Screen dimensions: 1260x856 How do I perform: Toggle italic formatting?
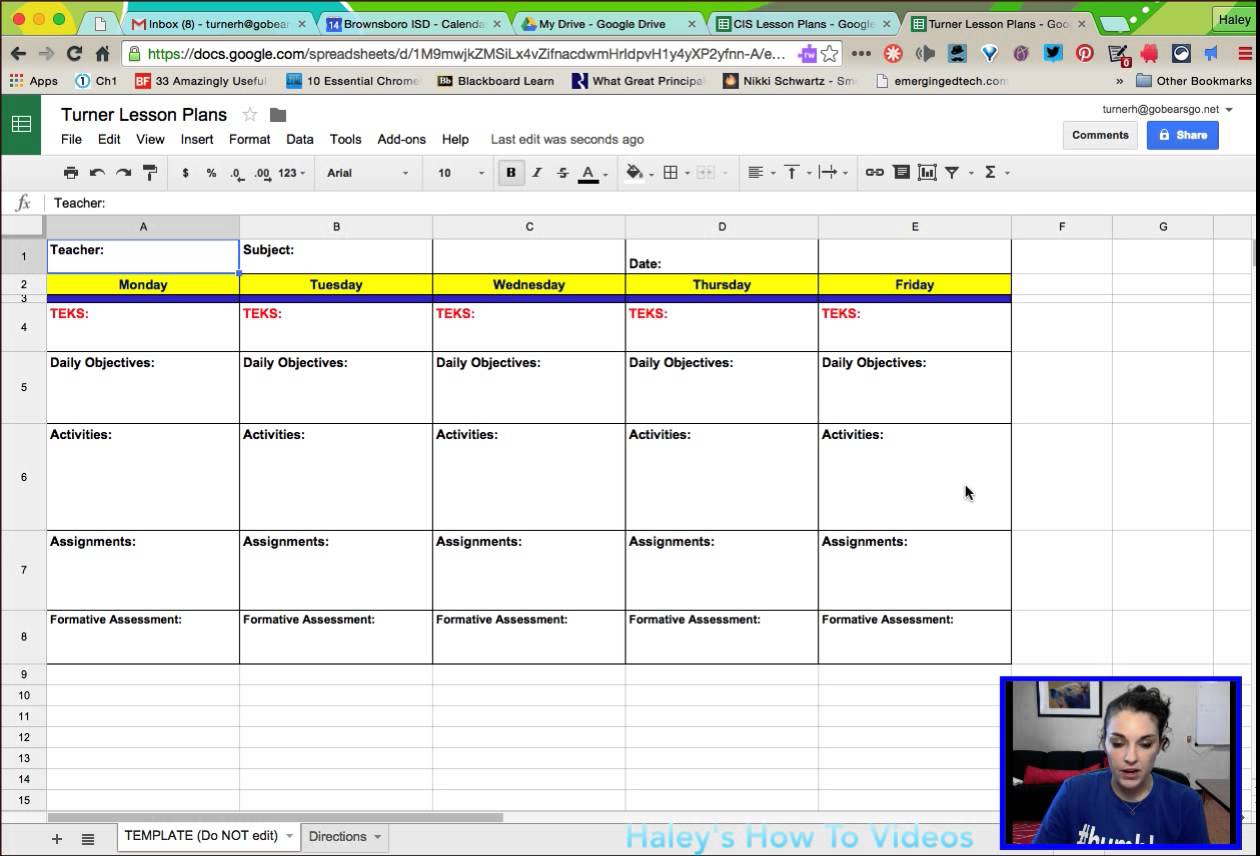click(x=537, y=173)
